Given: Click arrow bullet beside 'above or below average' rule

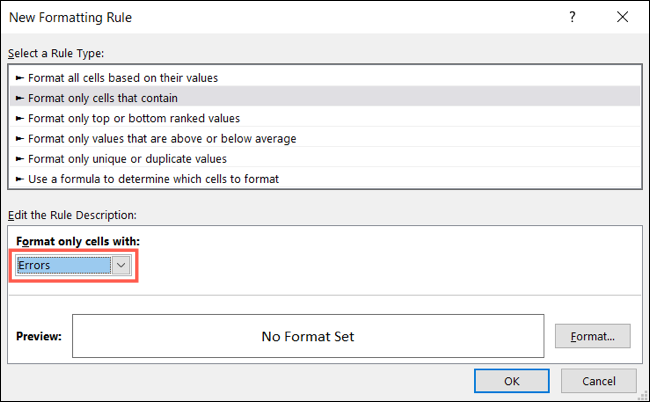Looking at the screenshot, I should (x=20, y=138).
